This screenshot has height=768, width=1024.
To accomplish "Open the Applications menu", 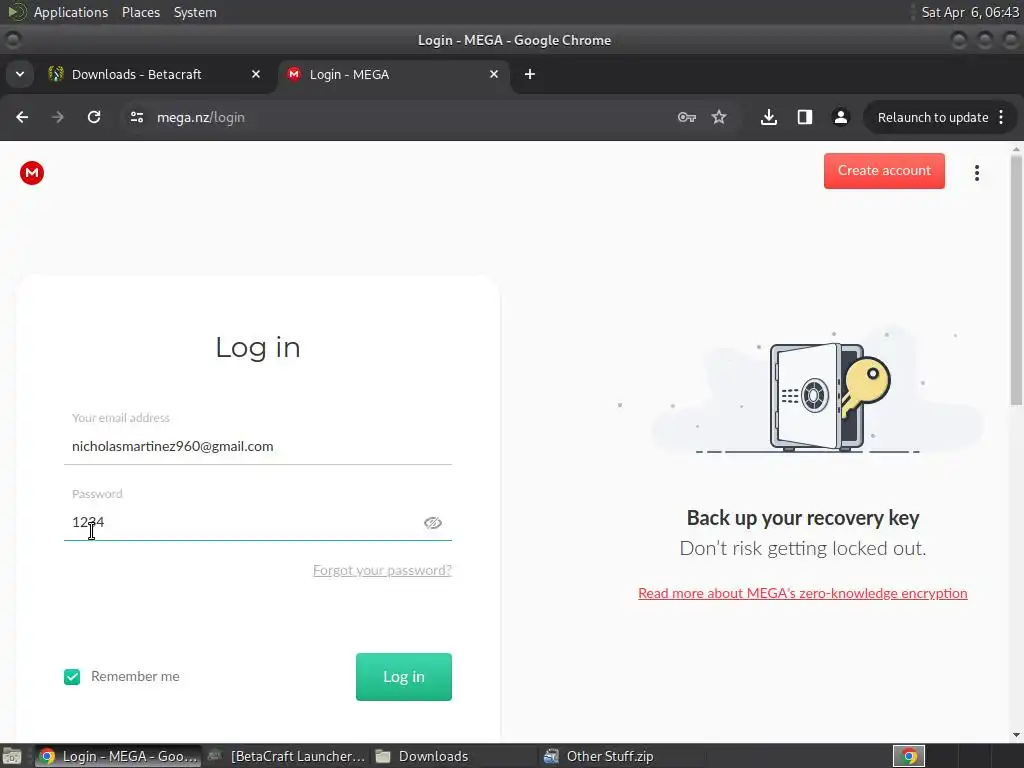I will 71,12.
